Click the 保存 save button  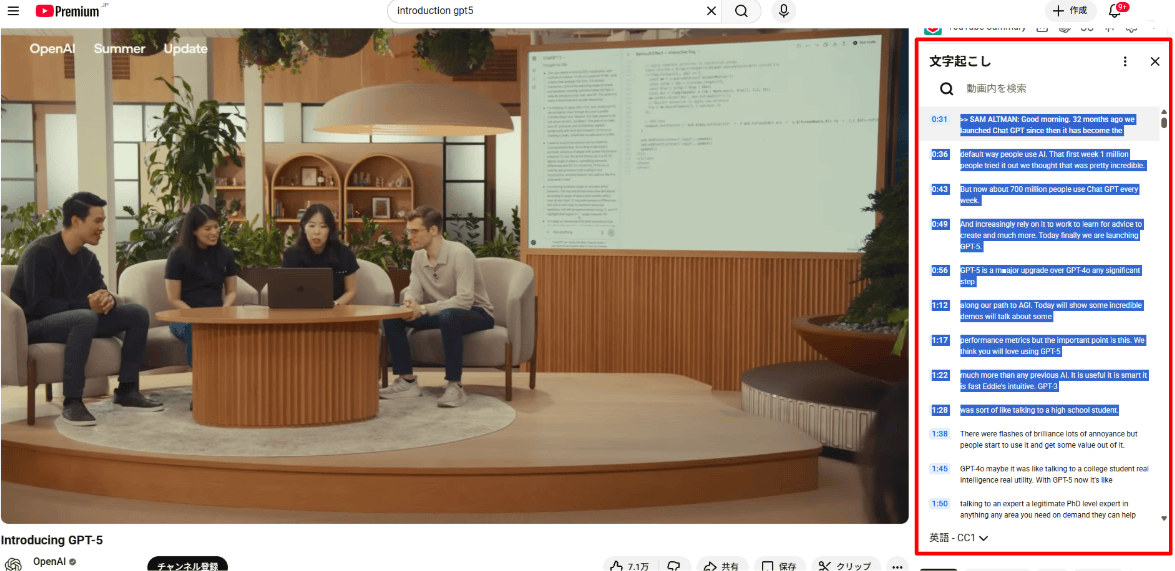[x=779, y=566]
